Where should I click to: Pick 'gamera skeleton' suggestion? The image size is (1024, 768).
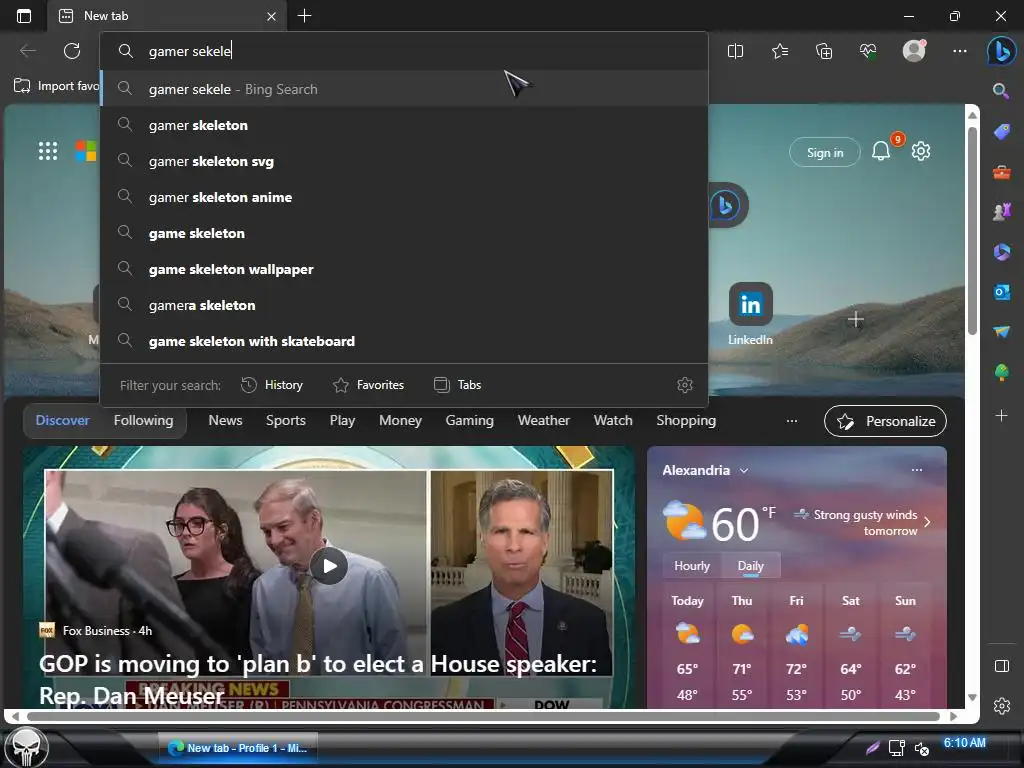click(x=404, y=305)
